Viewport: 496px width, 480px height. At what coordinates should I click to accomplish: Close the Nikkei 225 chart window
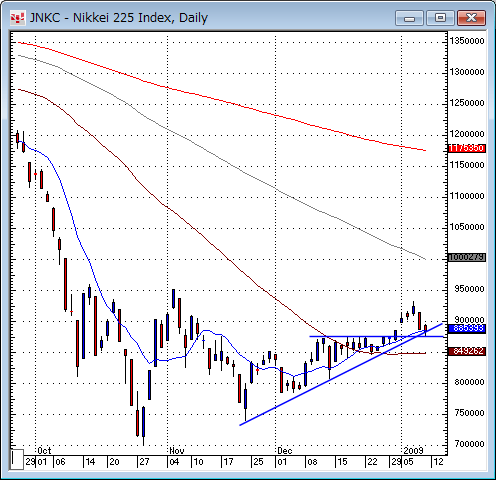[x=471, y=18]
